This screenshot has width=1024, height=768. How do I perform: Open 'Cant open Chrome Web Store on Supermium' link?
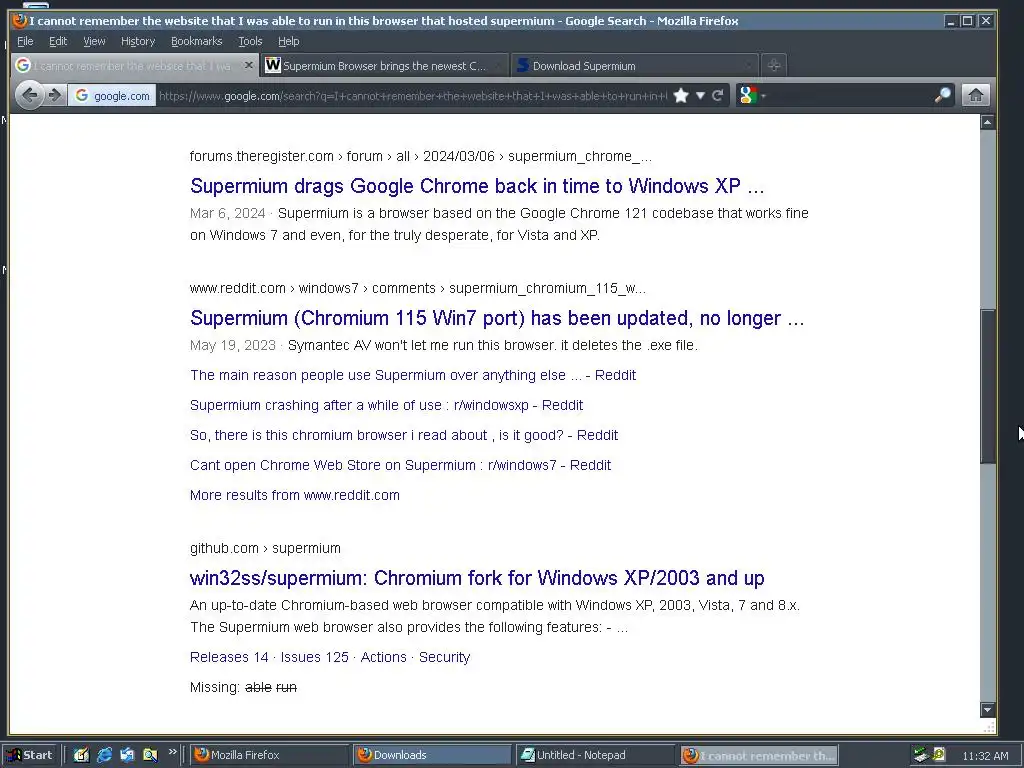[400, 465]
